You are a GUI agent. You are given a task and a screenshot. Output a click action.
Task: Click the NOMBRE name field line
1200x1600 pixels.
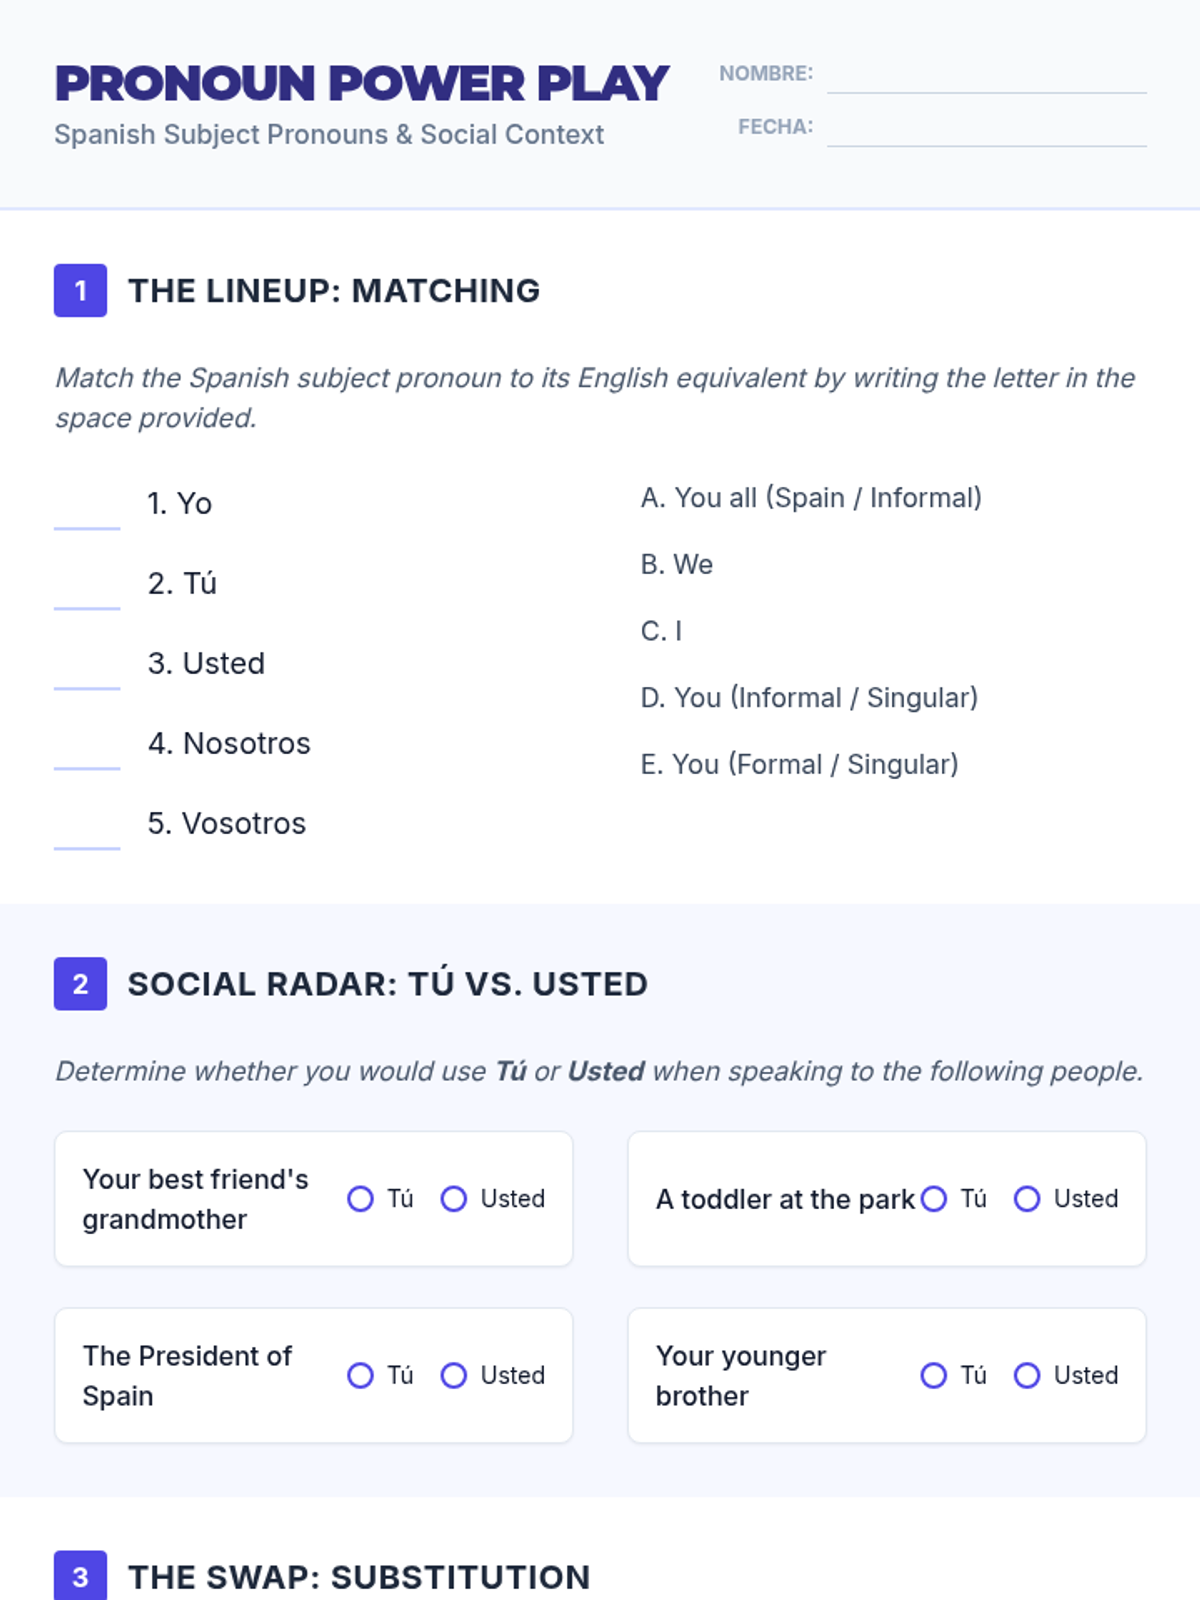(987, 76)
